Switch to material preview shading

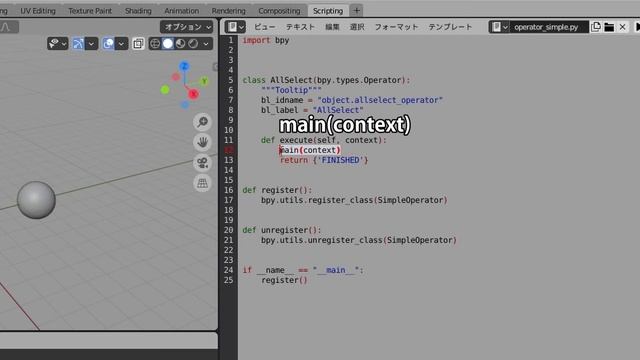[x=180, y=43]
